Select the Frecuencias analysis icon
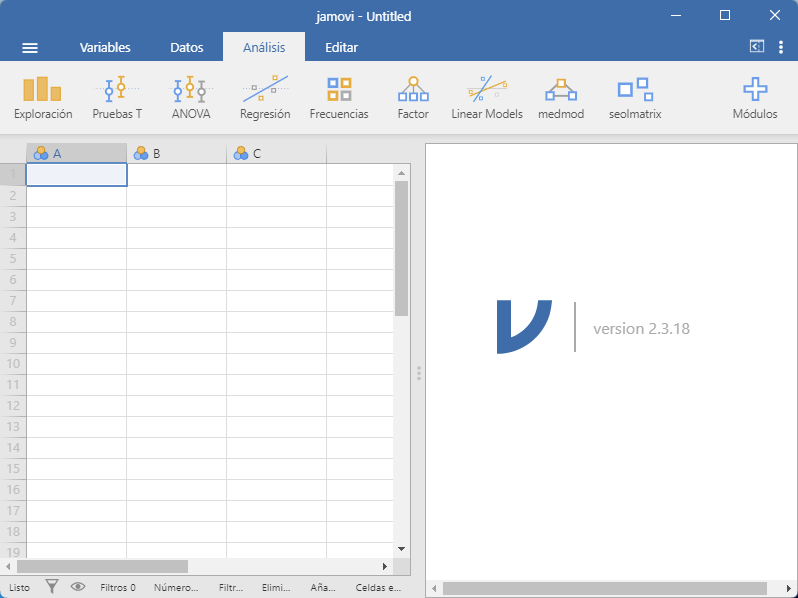Viewport: 798px width, 598px height. (x=339, y=99)
